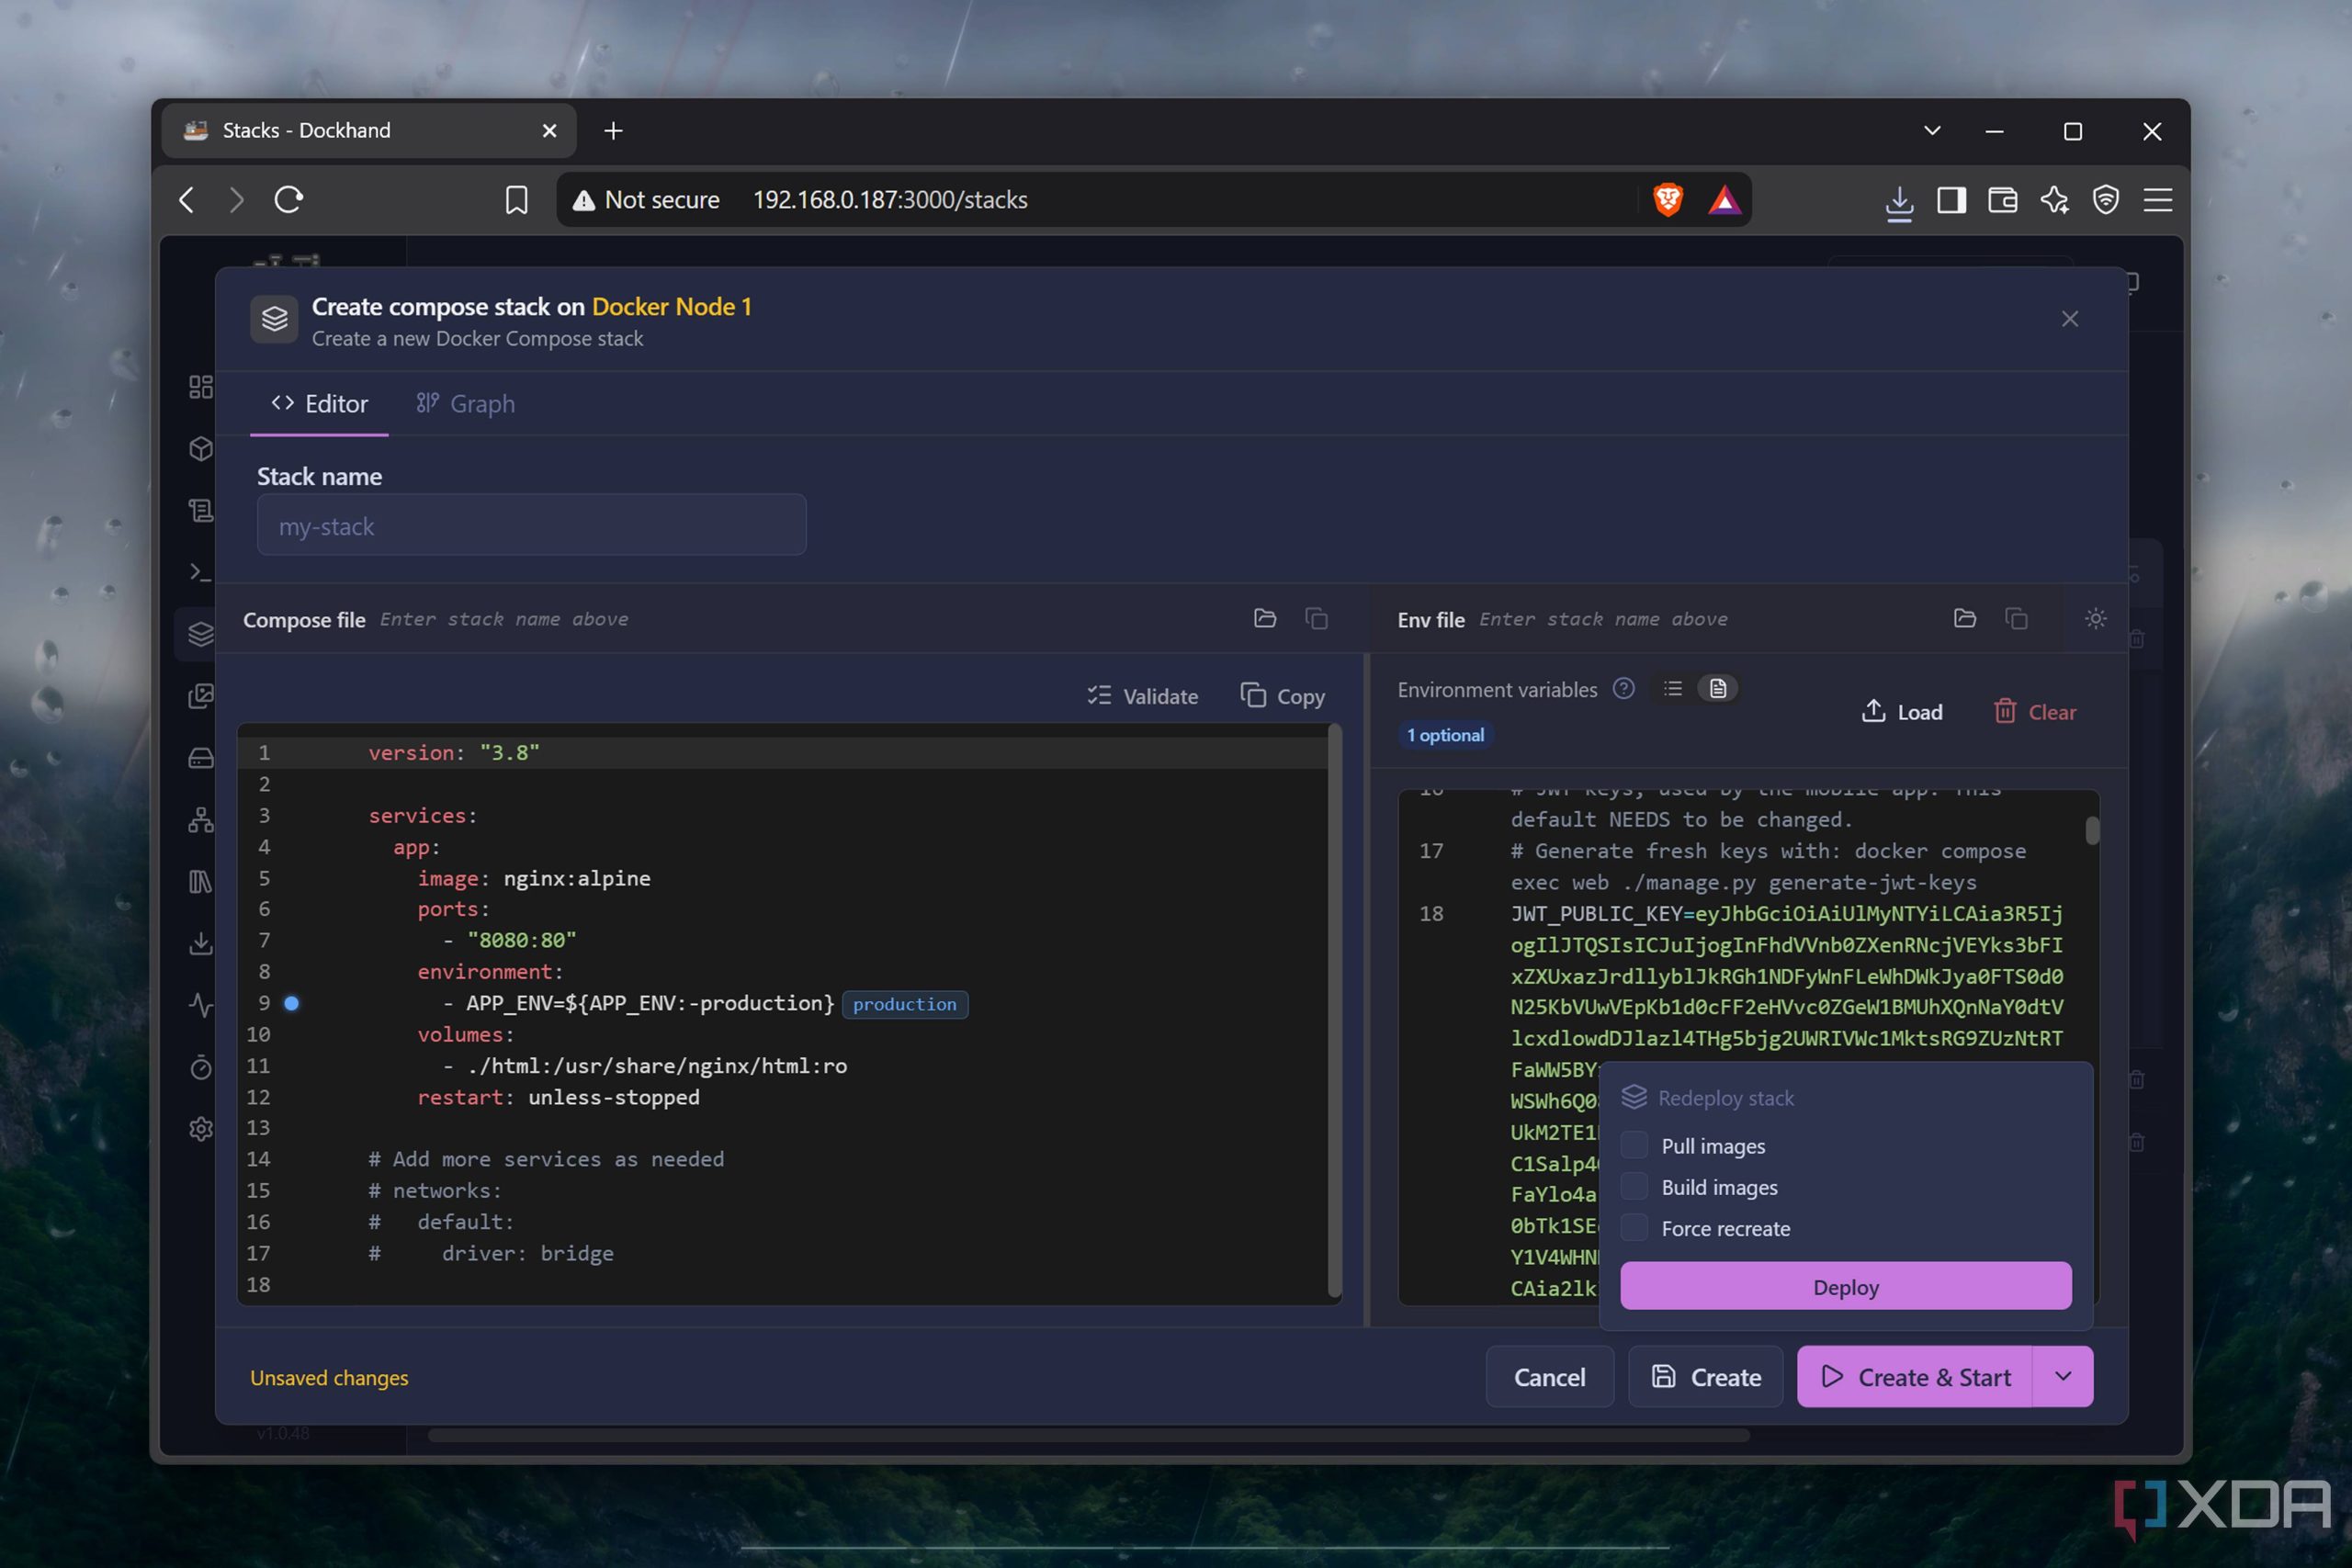
Task: Open browser downloads from the toolbar
Action: (x=1899, y=202)
